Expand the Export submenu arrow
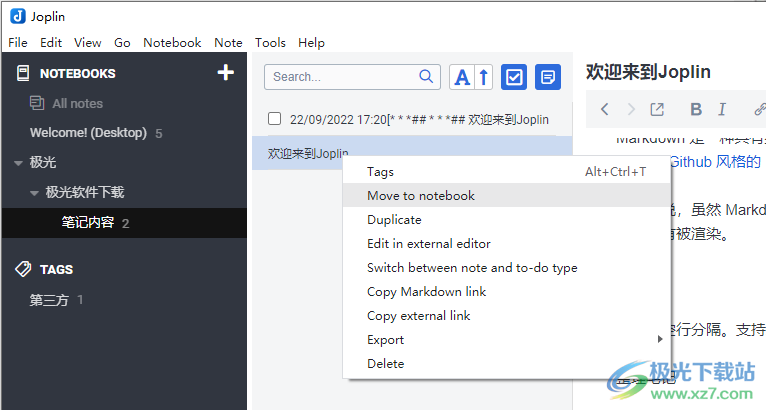The height and width of the screenshot is (410, 766). pyautogui.click(x=660, y=339)
